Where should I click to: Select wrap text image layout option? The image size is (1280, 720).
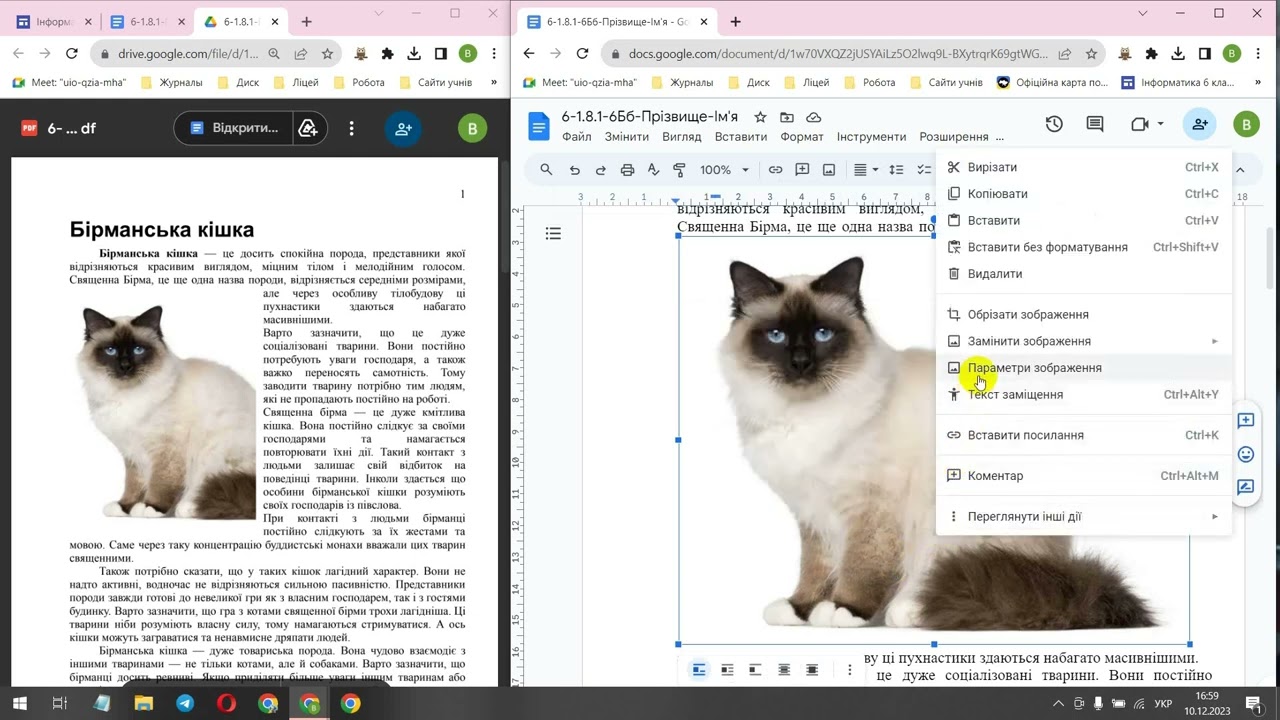tap(727, 670)
